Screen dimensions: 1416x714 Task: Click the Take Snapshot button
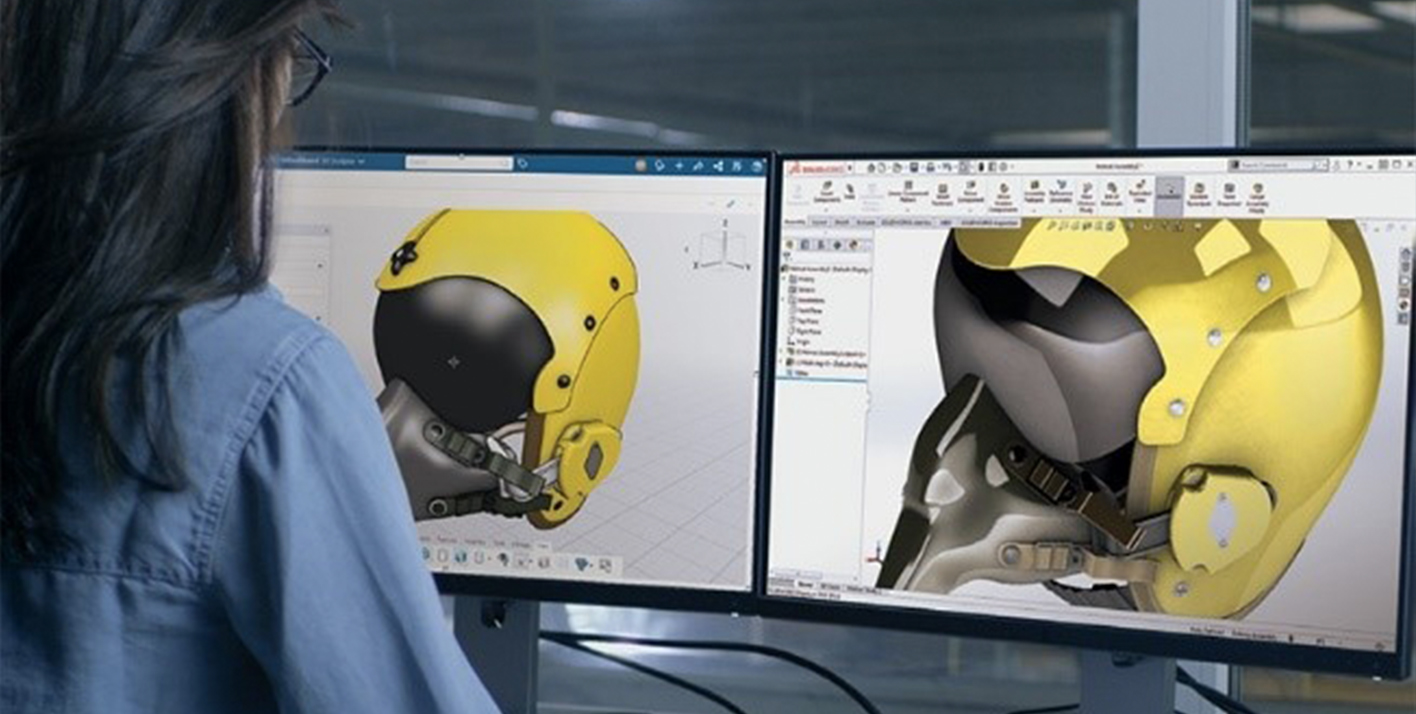(x=1228, y=194)
